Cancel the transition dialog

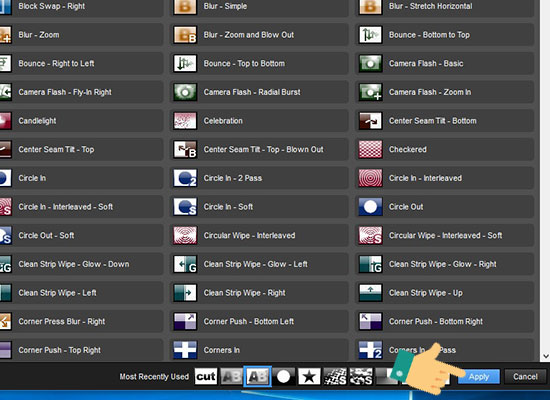tap(525, 376)
